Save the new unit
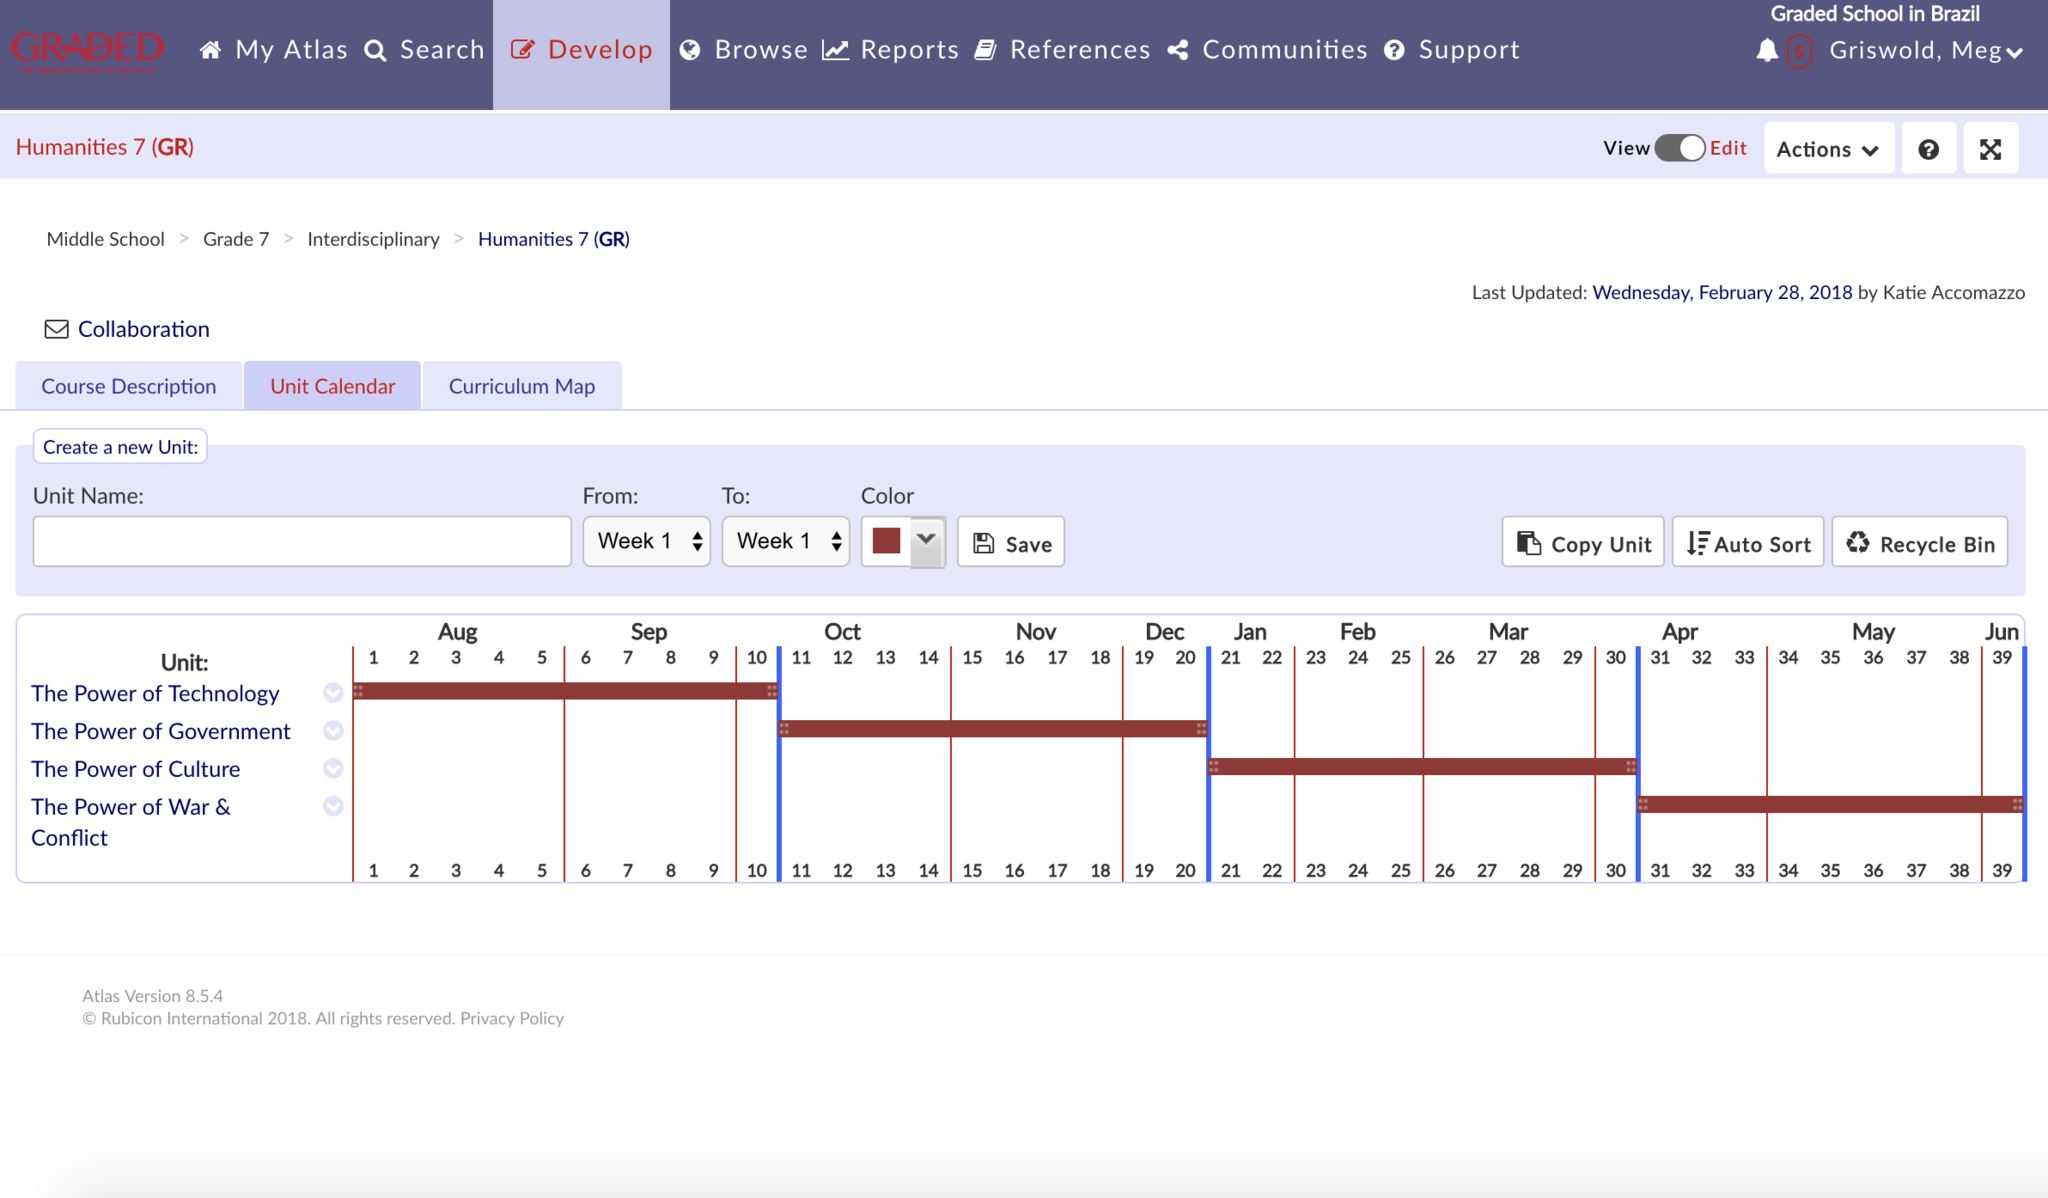 pos(1011,543)
